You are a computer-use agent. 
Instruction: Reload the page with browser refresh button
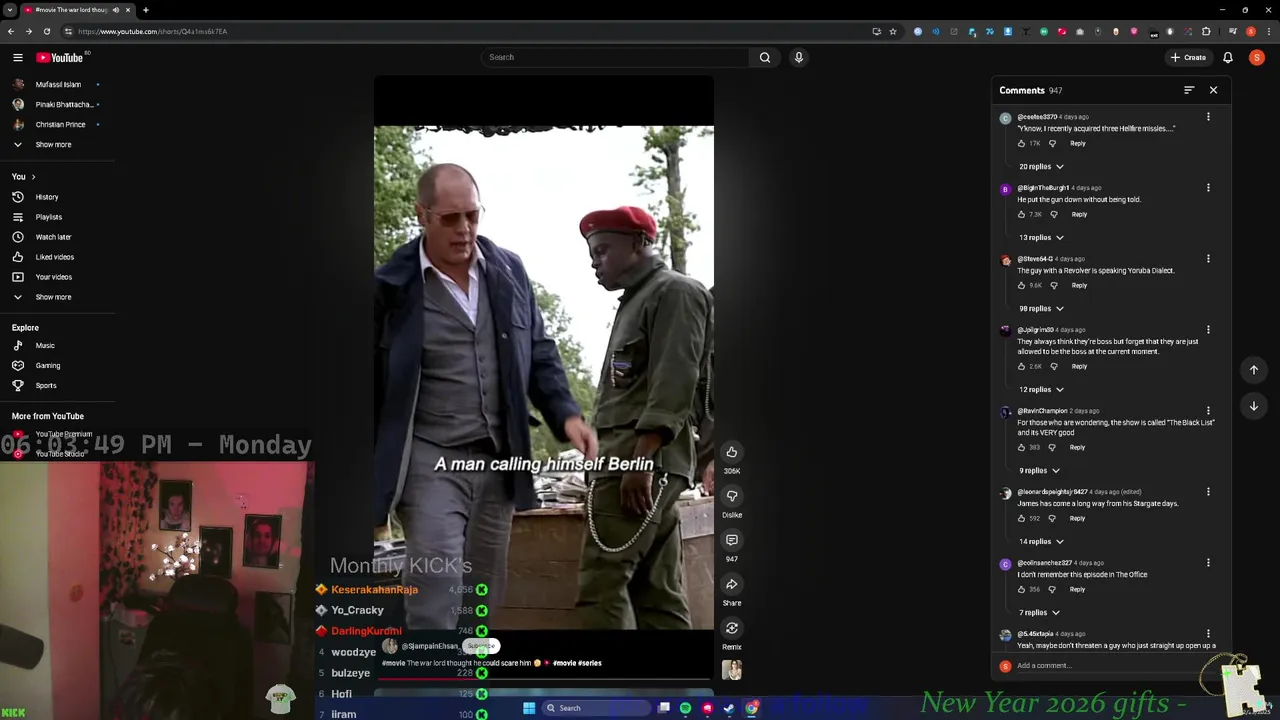point(46,31)
